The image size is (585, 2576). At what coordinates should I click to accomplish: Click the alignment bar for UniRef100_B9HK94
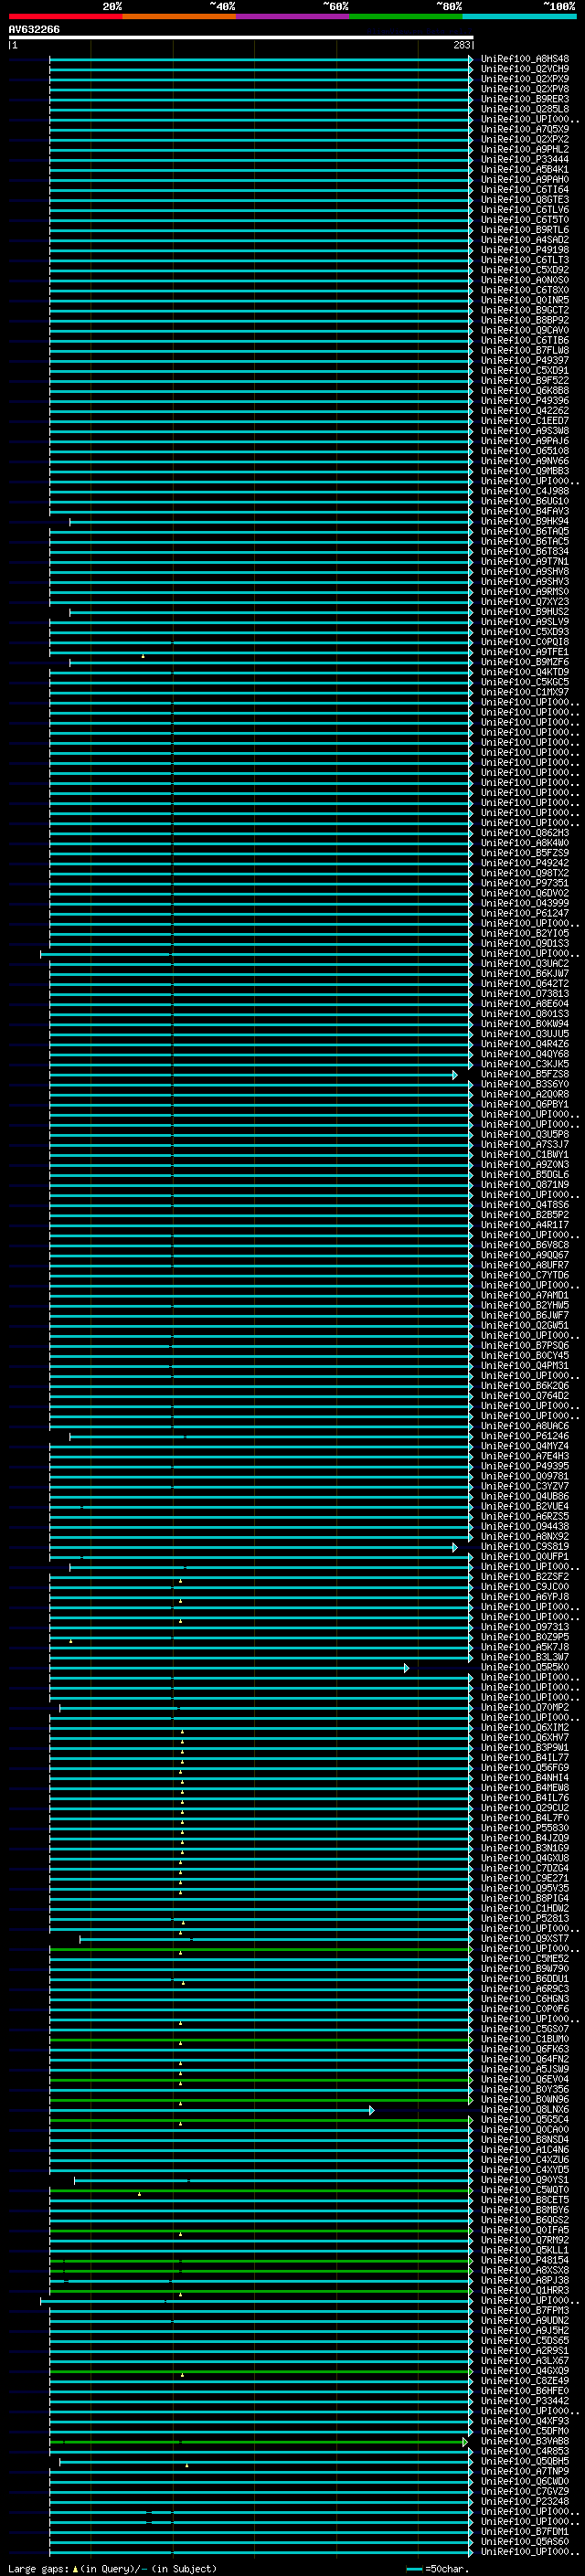click(x=271, y=522)
